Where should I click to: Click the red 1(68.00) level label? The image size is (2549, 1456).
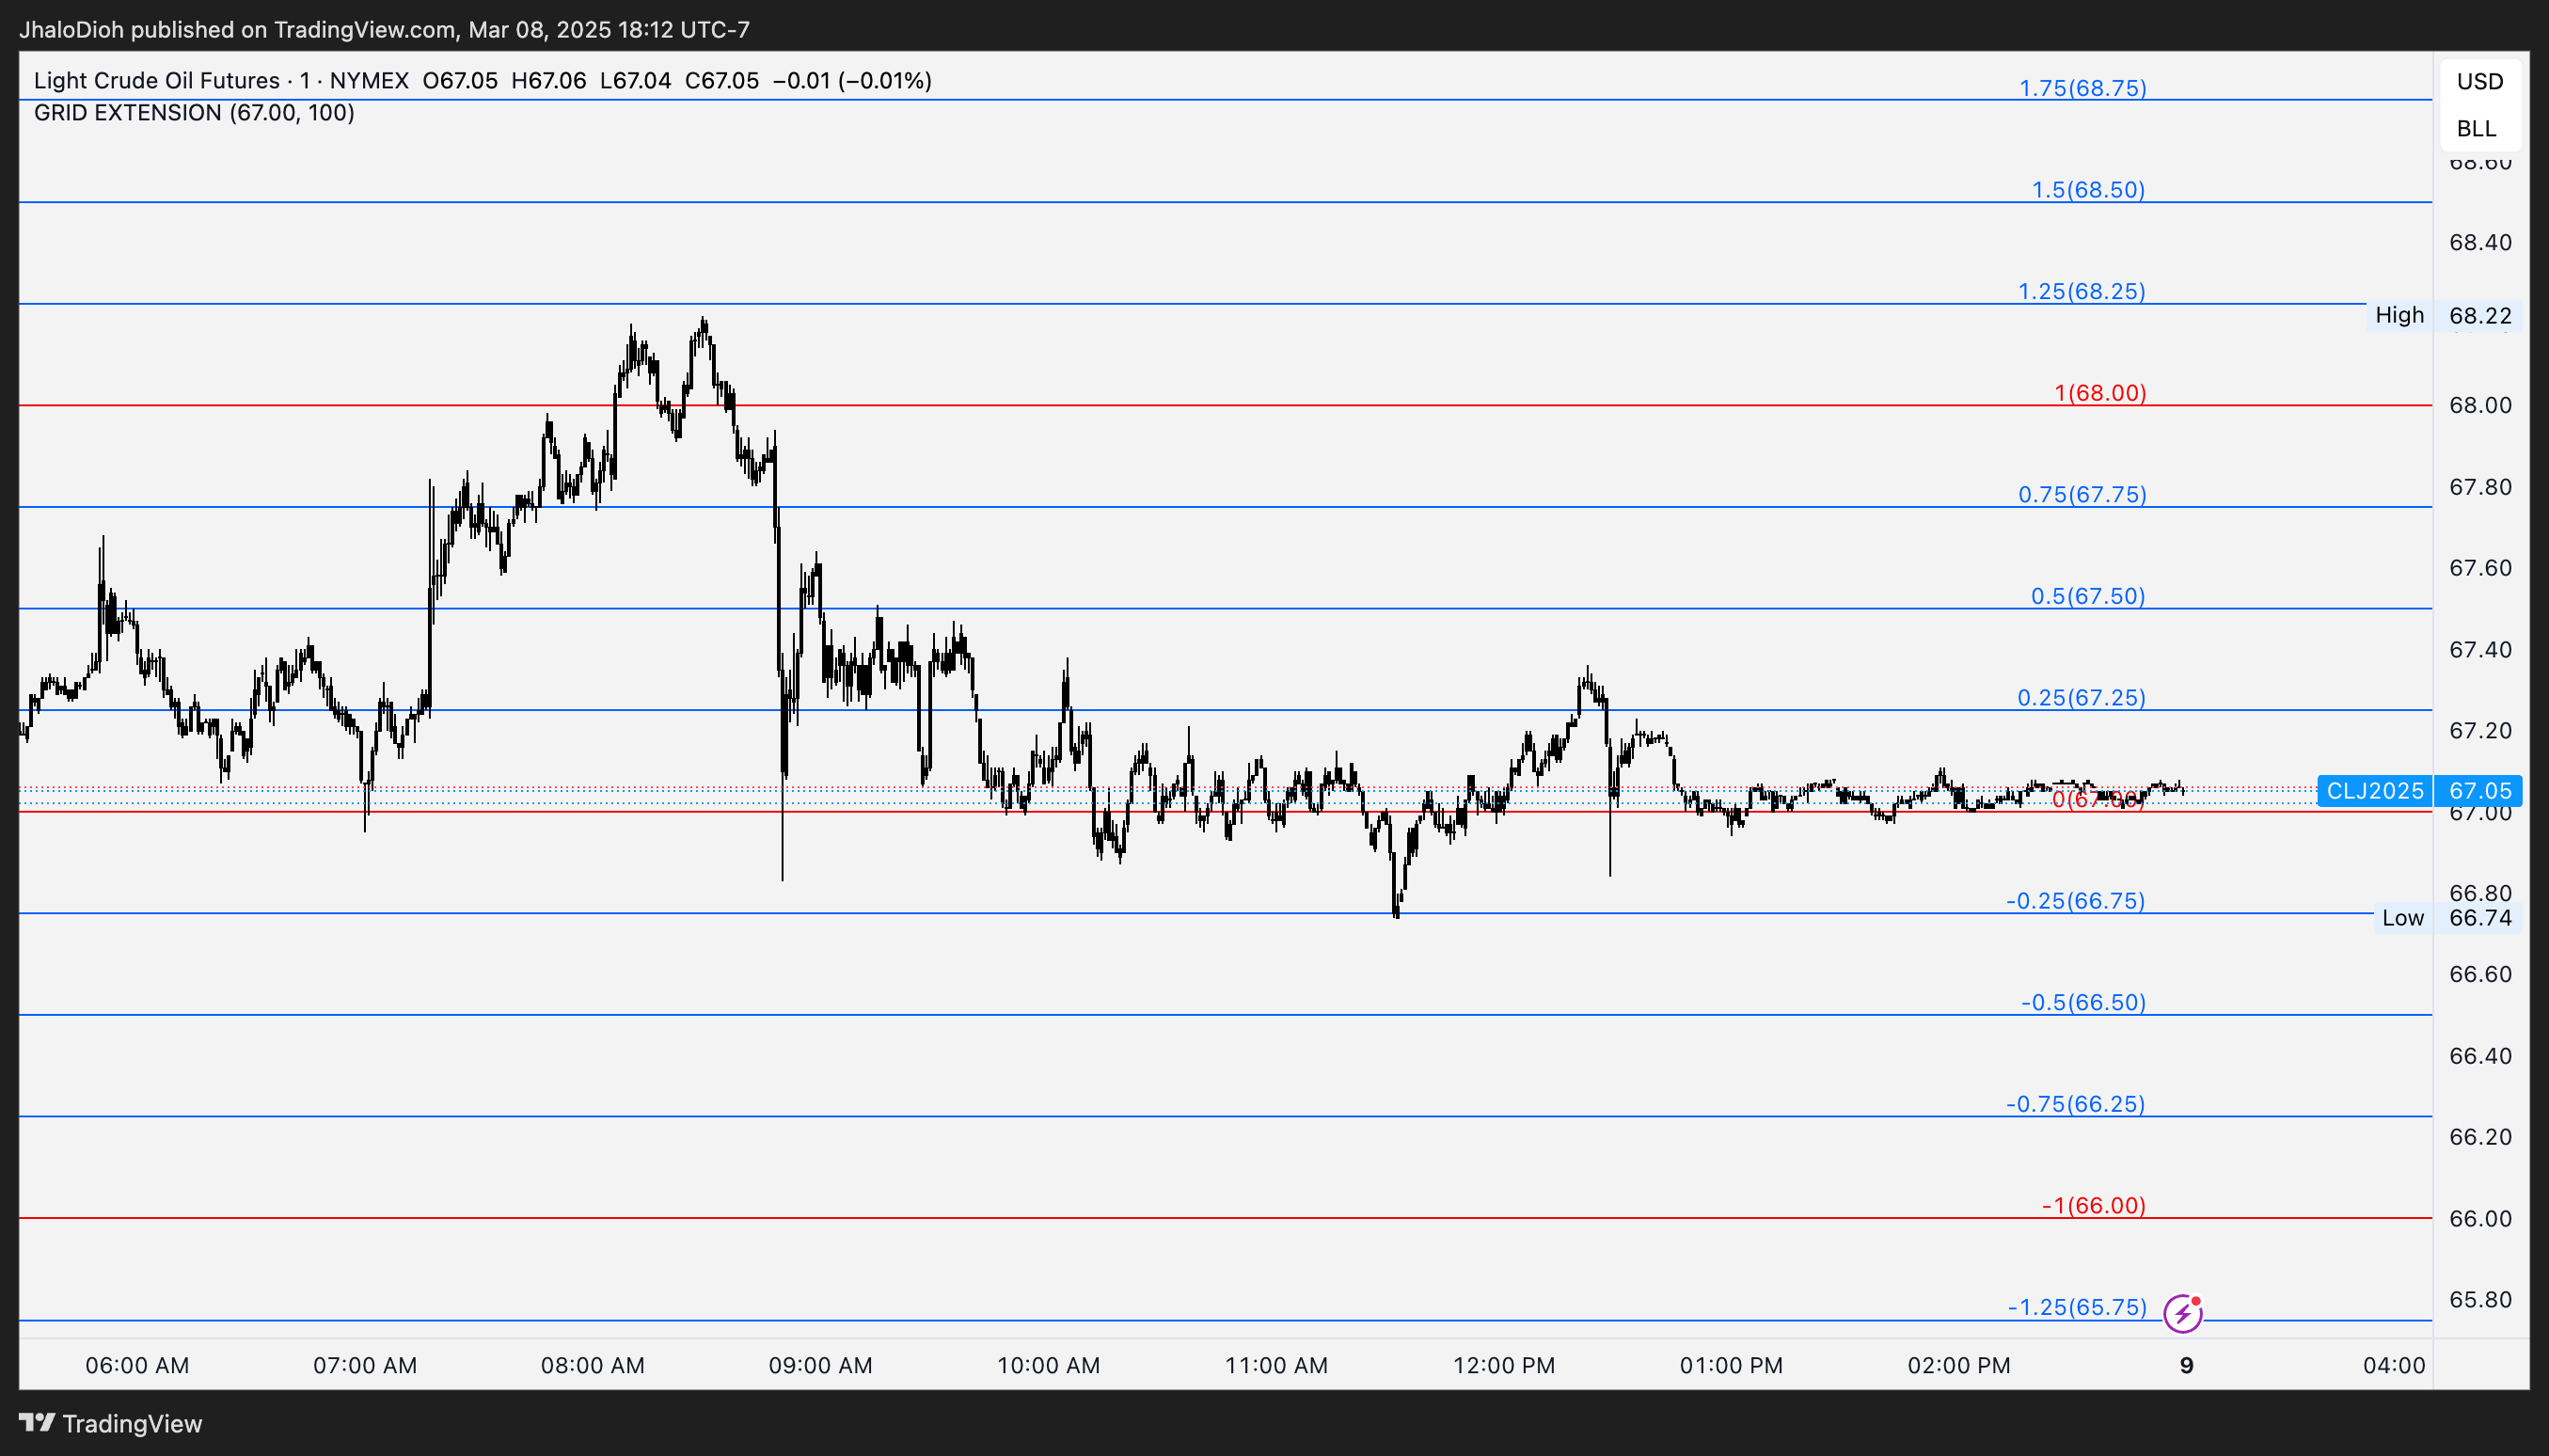coord(2100,393)
